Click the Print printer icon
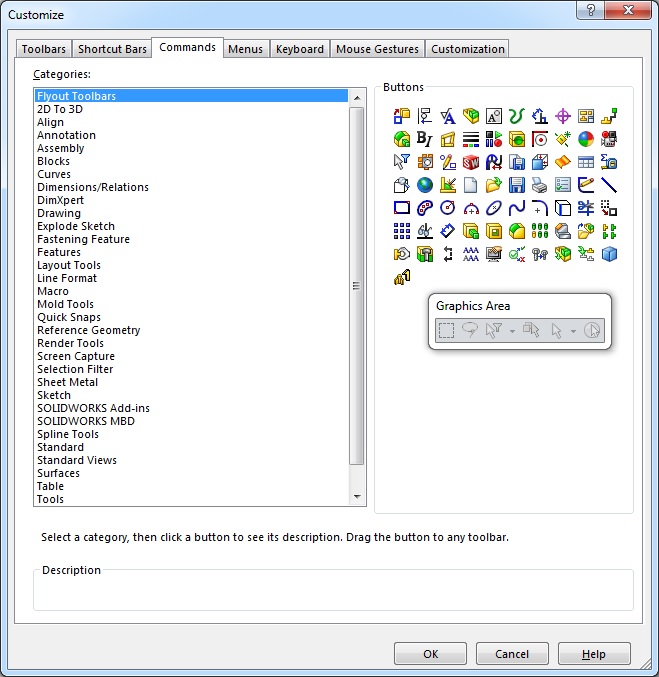The image size is (659, 677). (x=540, y=185)
